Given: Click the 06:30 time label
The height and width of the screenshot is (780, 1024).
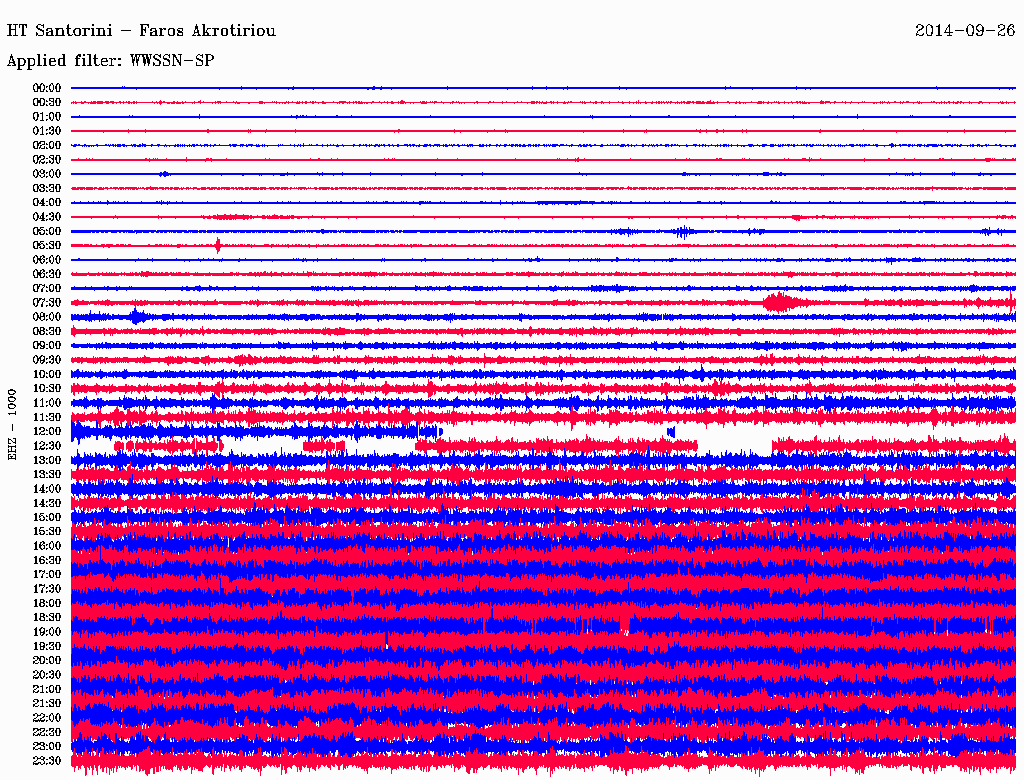Looking at the screenshot, I should click(x=46, y=274).
